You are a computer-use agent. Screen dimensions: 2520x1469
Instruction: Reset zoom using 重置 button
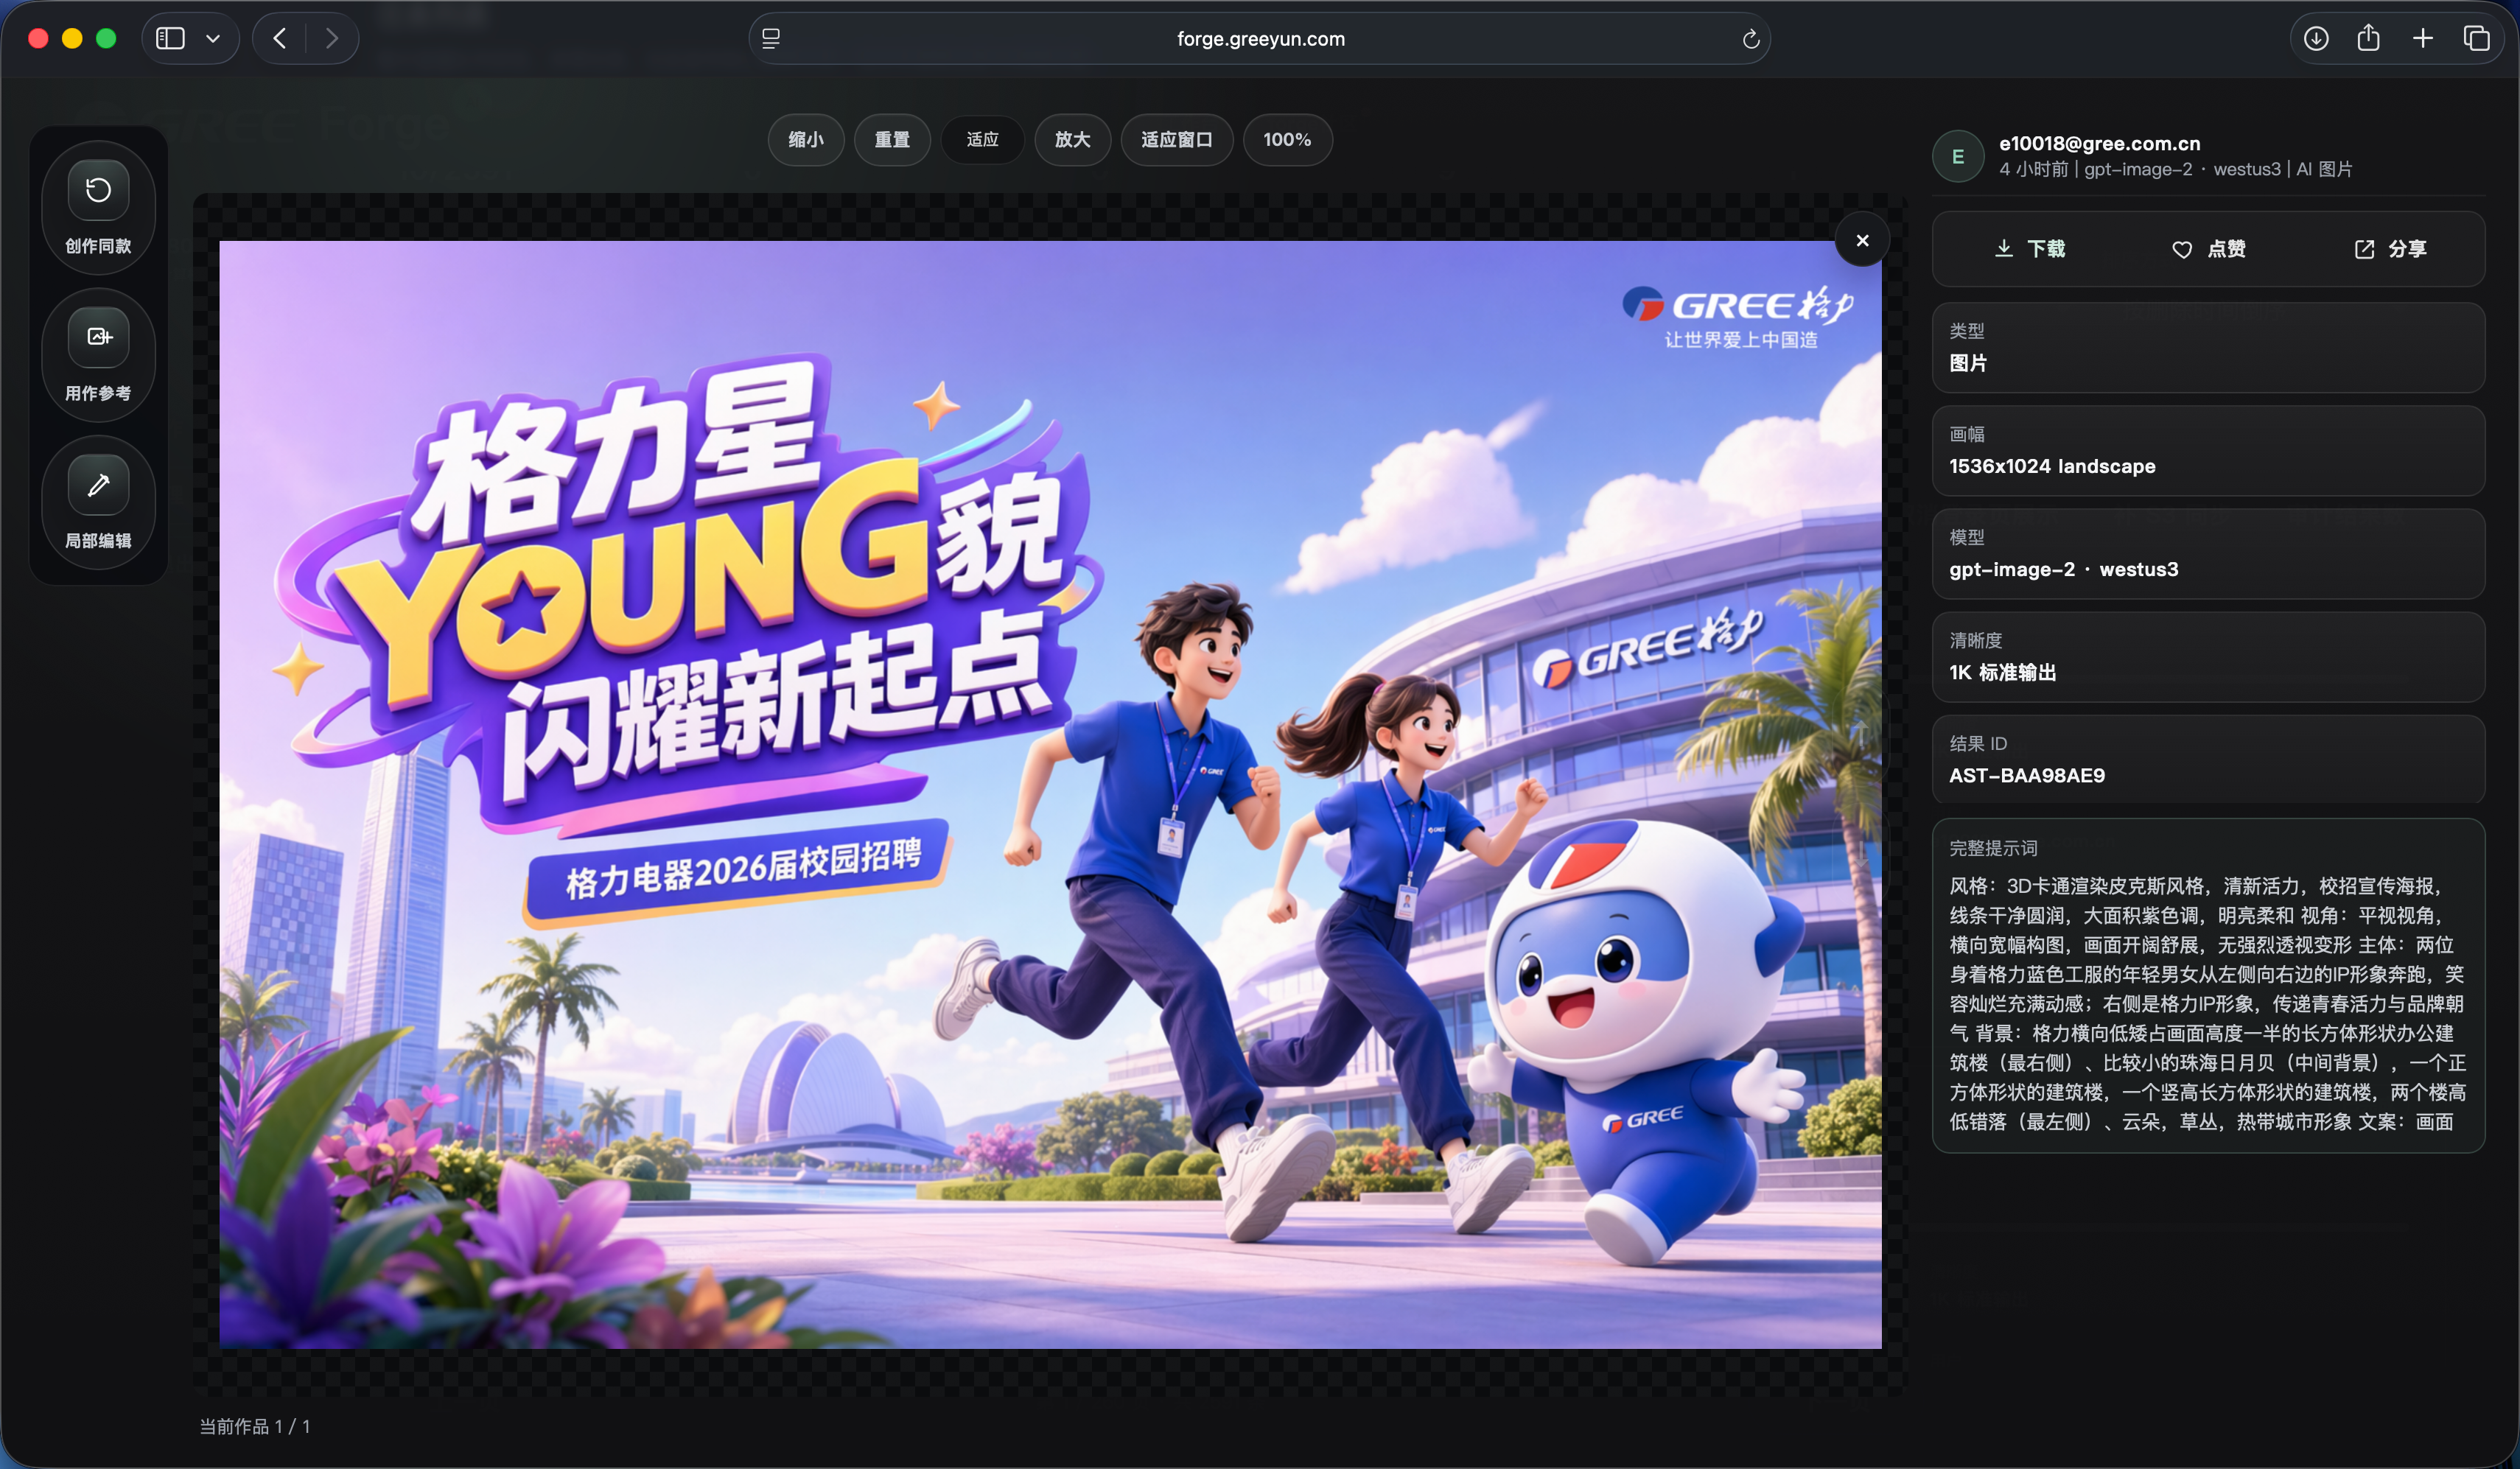[892, 140]
